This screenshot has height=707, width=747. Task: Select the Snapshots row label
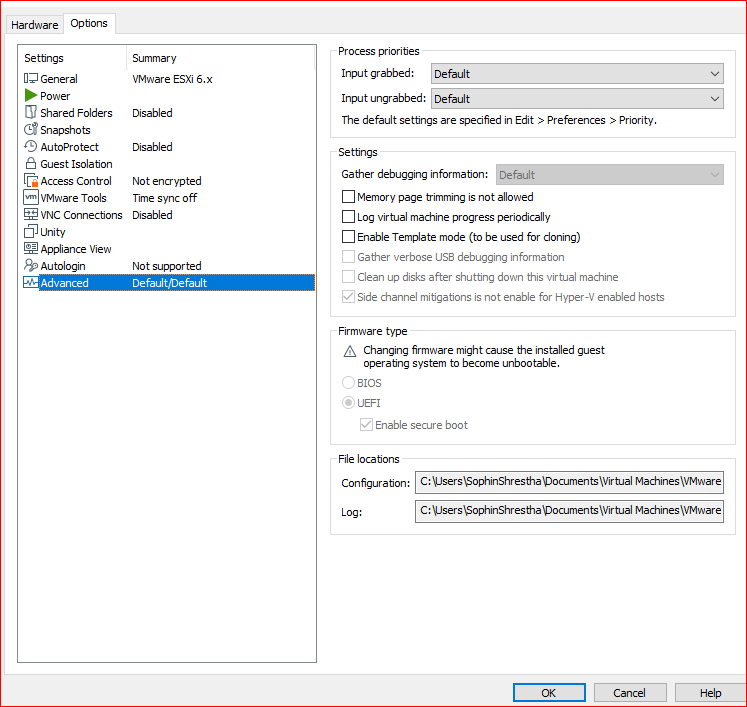click(65, 130)
